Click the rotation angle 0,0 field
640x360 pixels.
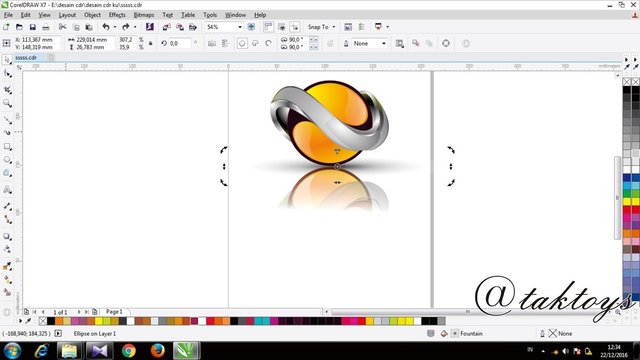pos(180,43)
